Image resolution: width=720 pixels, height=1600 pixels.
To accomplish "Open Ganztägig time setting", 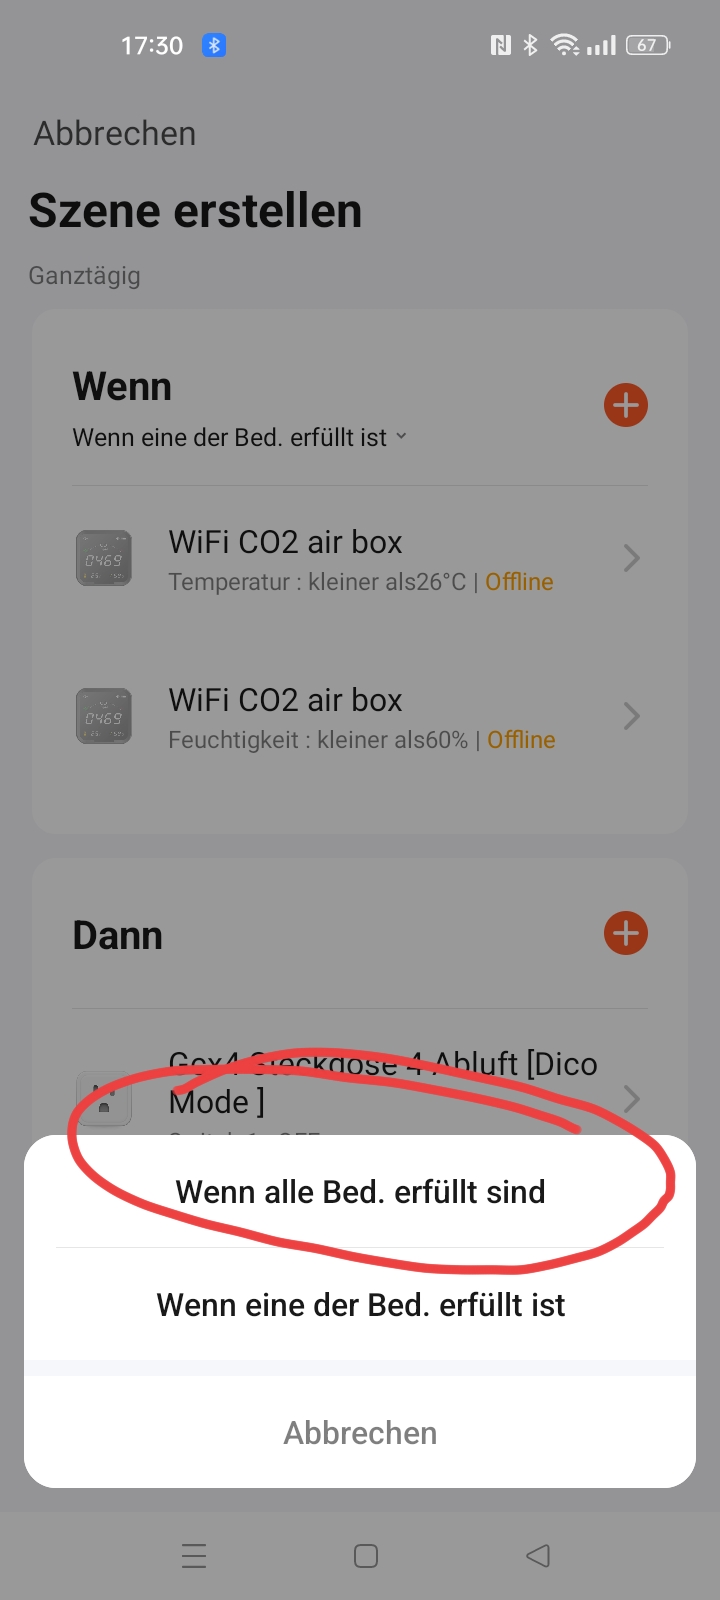I will (84, 275).
